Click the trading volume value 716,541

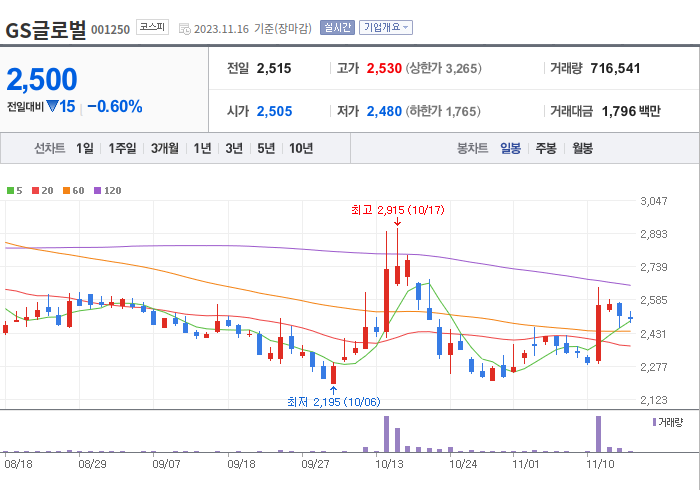coord(615,68)
